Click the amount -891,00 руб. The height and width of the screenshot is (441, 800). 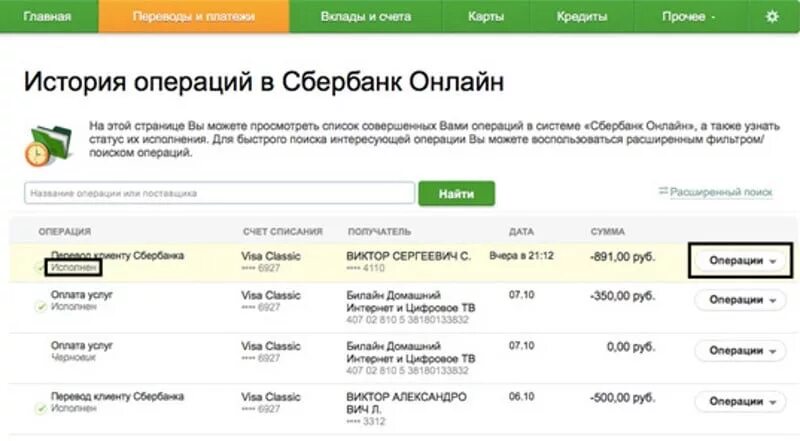point(622,257)
